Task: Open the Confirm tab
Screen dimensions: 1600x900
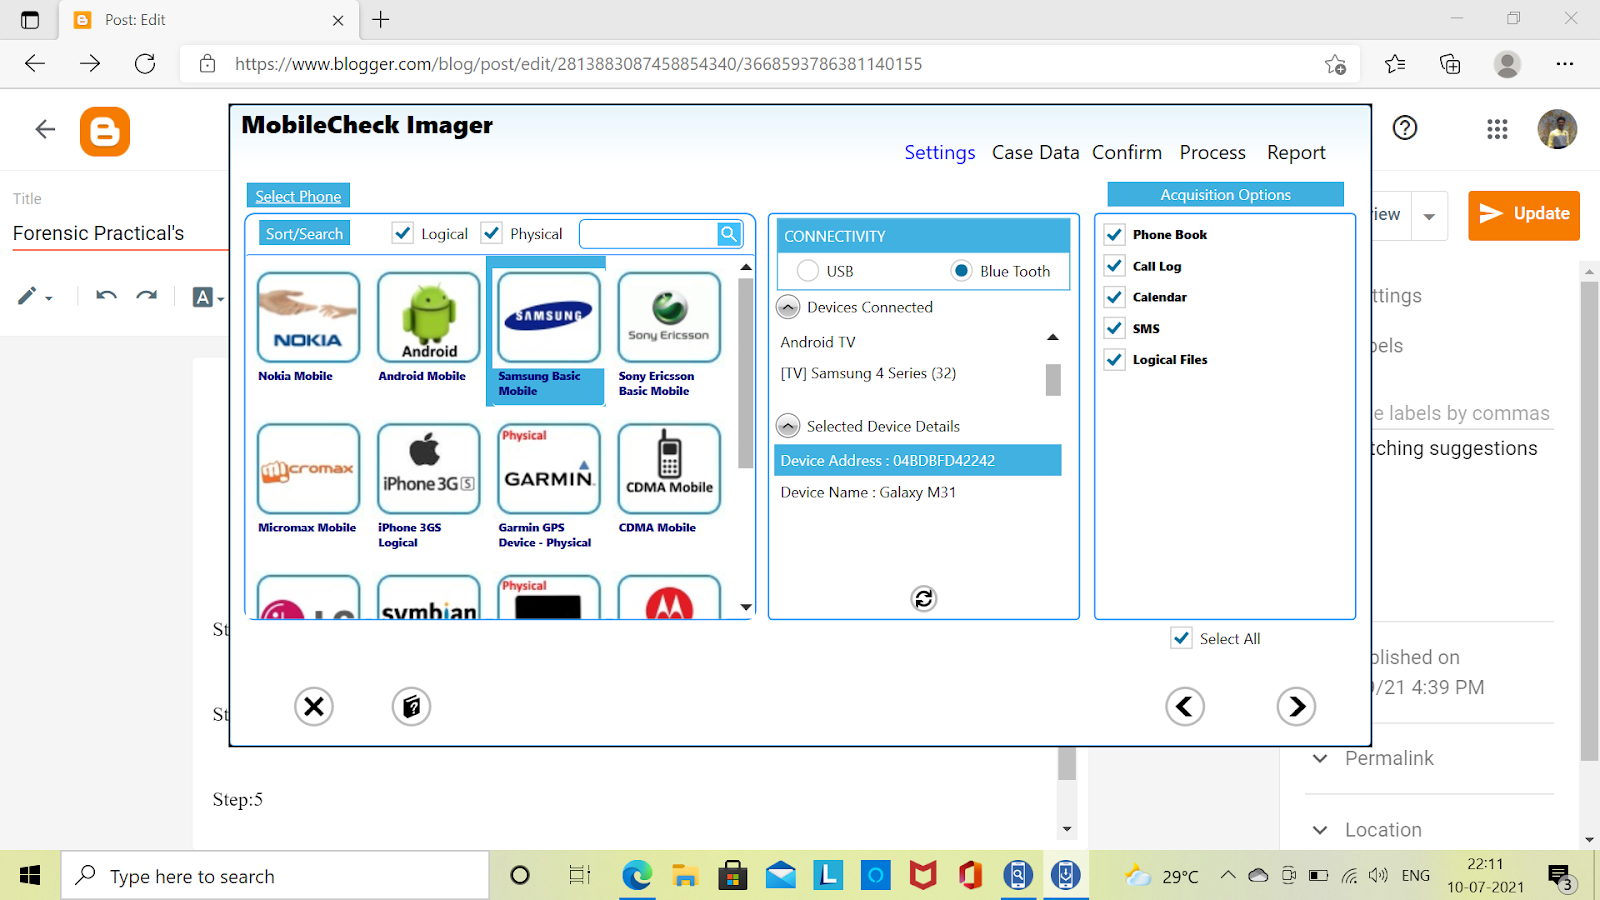Action: [x=1127, y=153]
